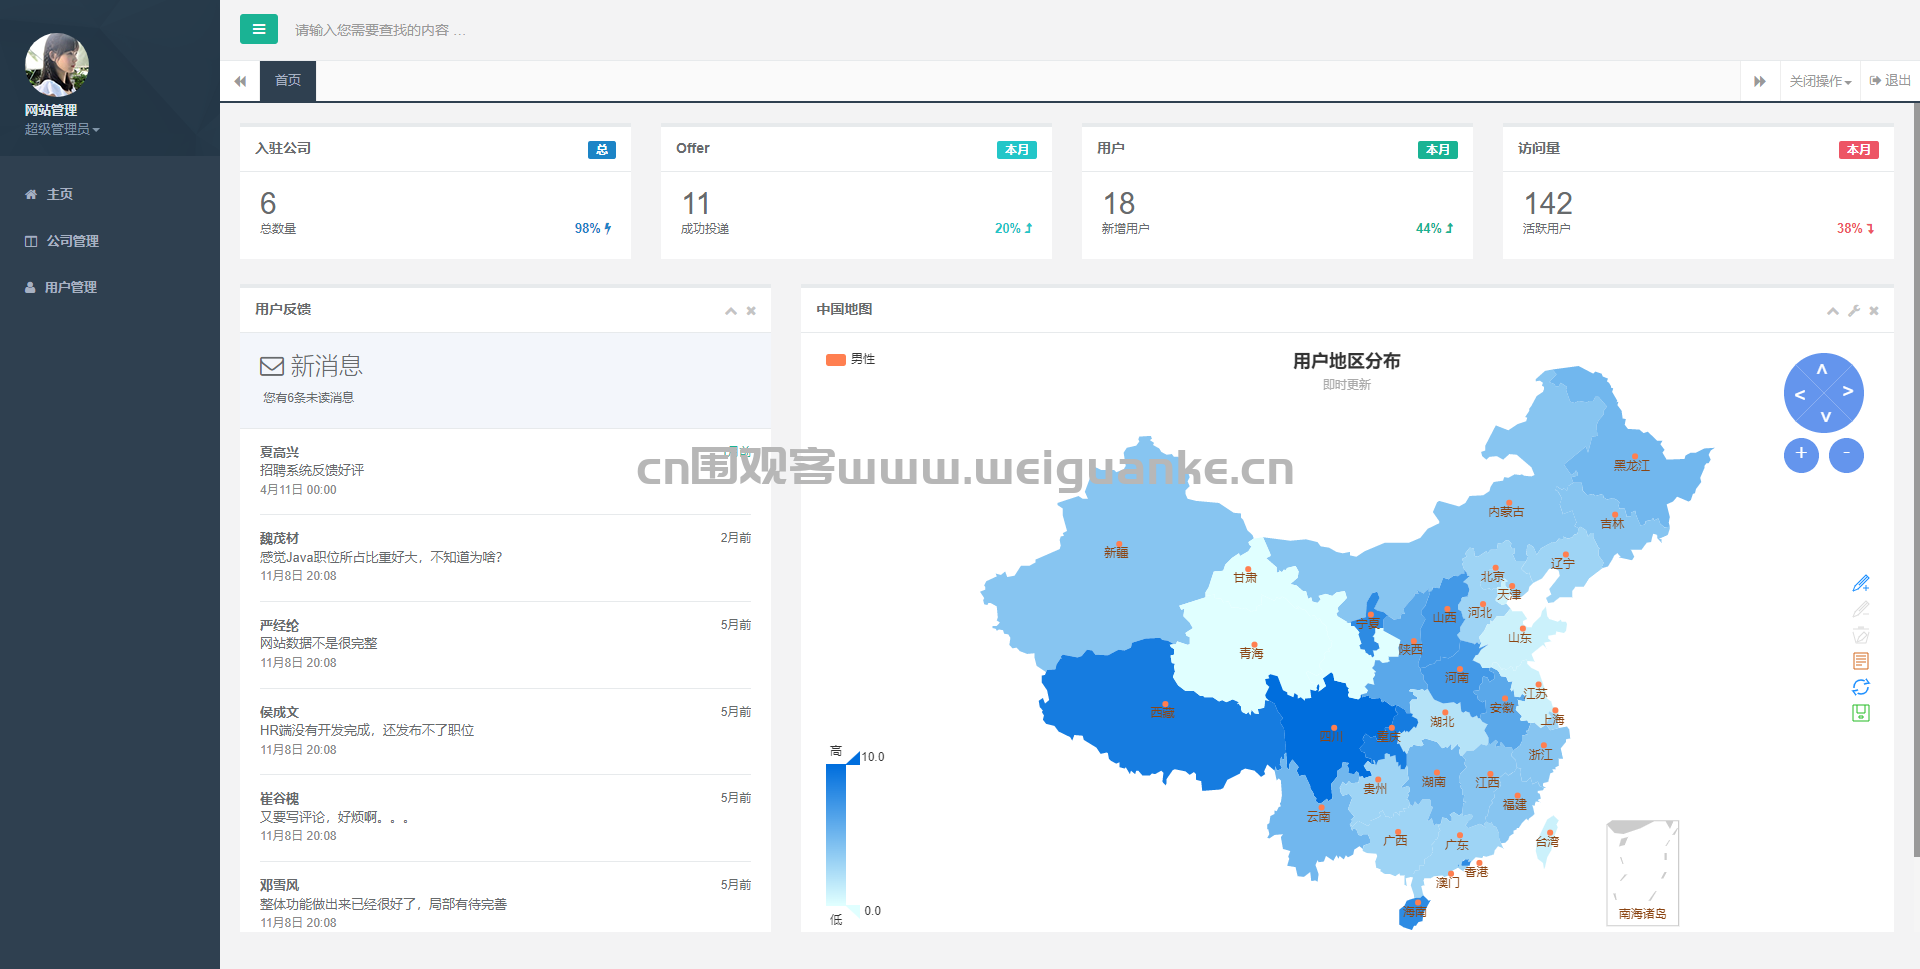Click the home icon beside 主页

[x=31, y=194]
